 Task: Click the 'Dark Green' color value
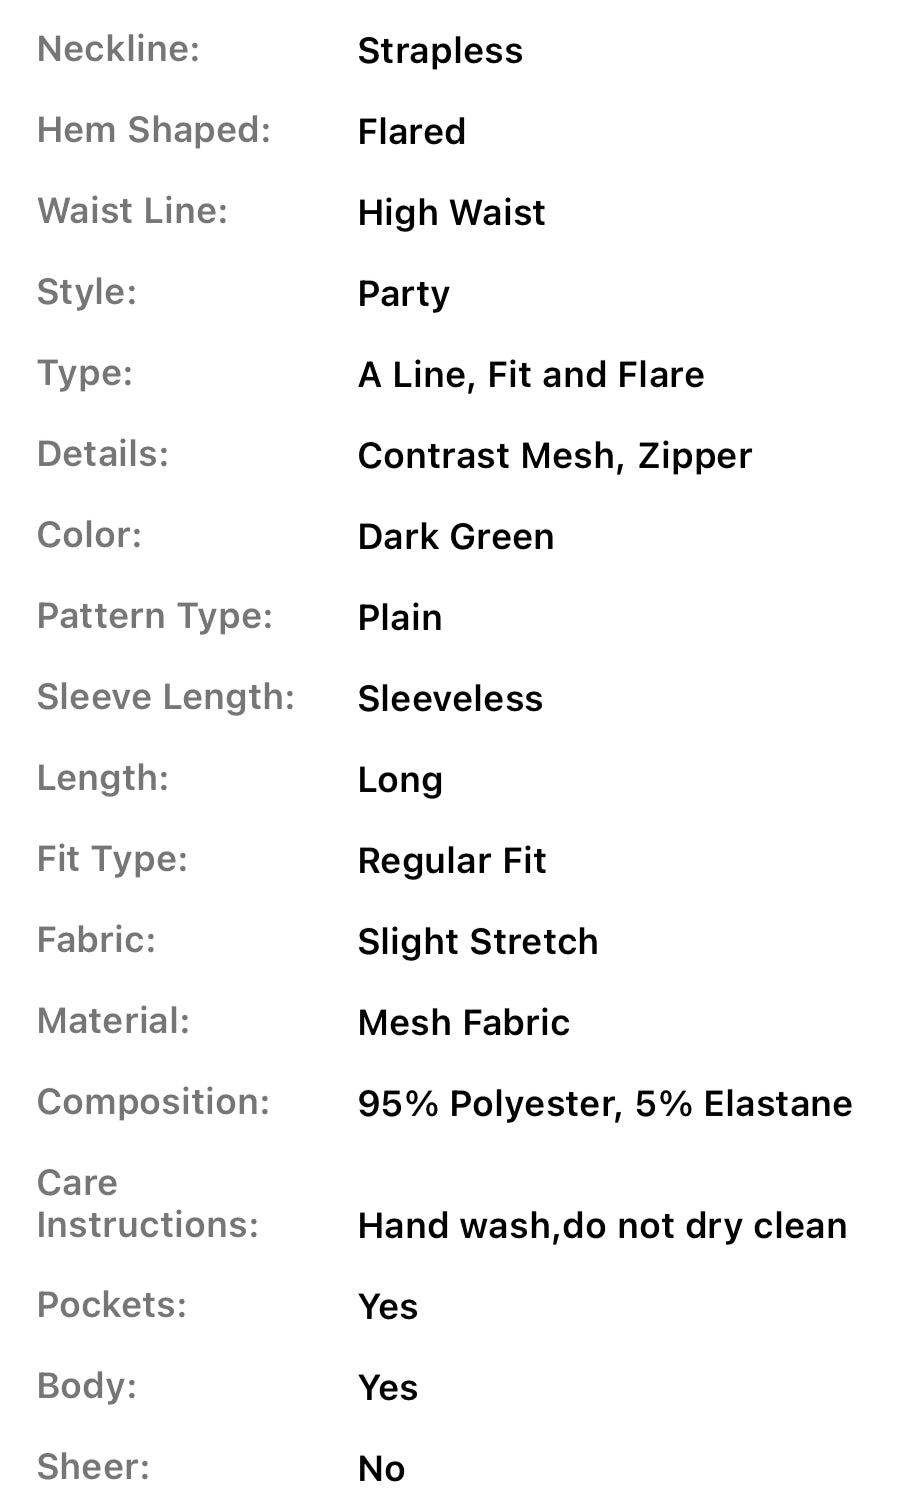pos(455,537)
